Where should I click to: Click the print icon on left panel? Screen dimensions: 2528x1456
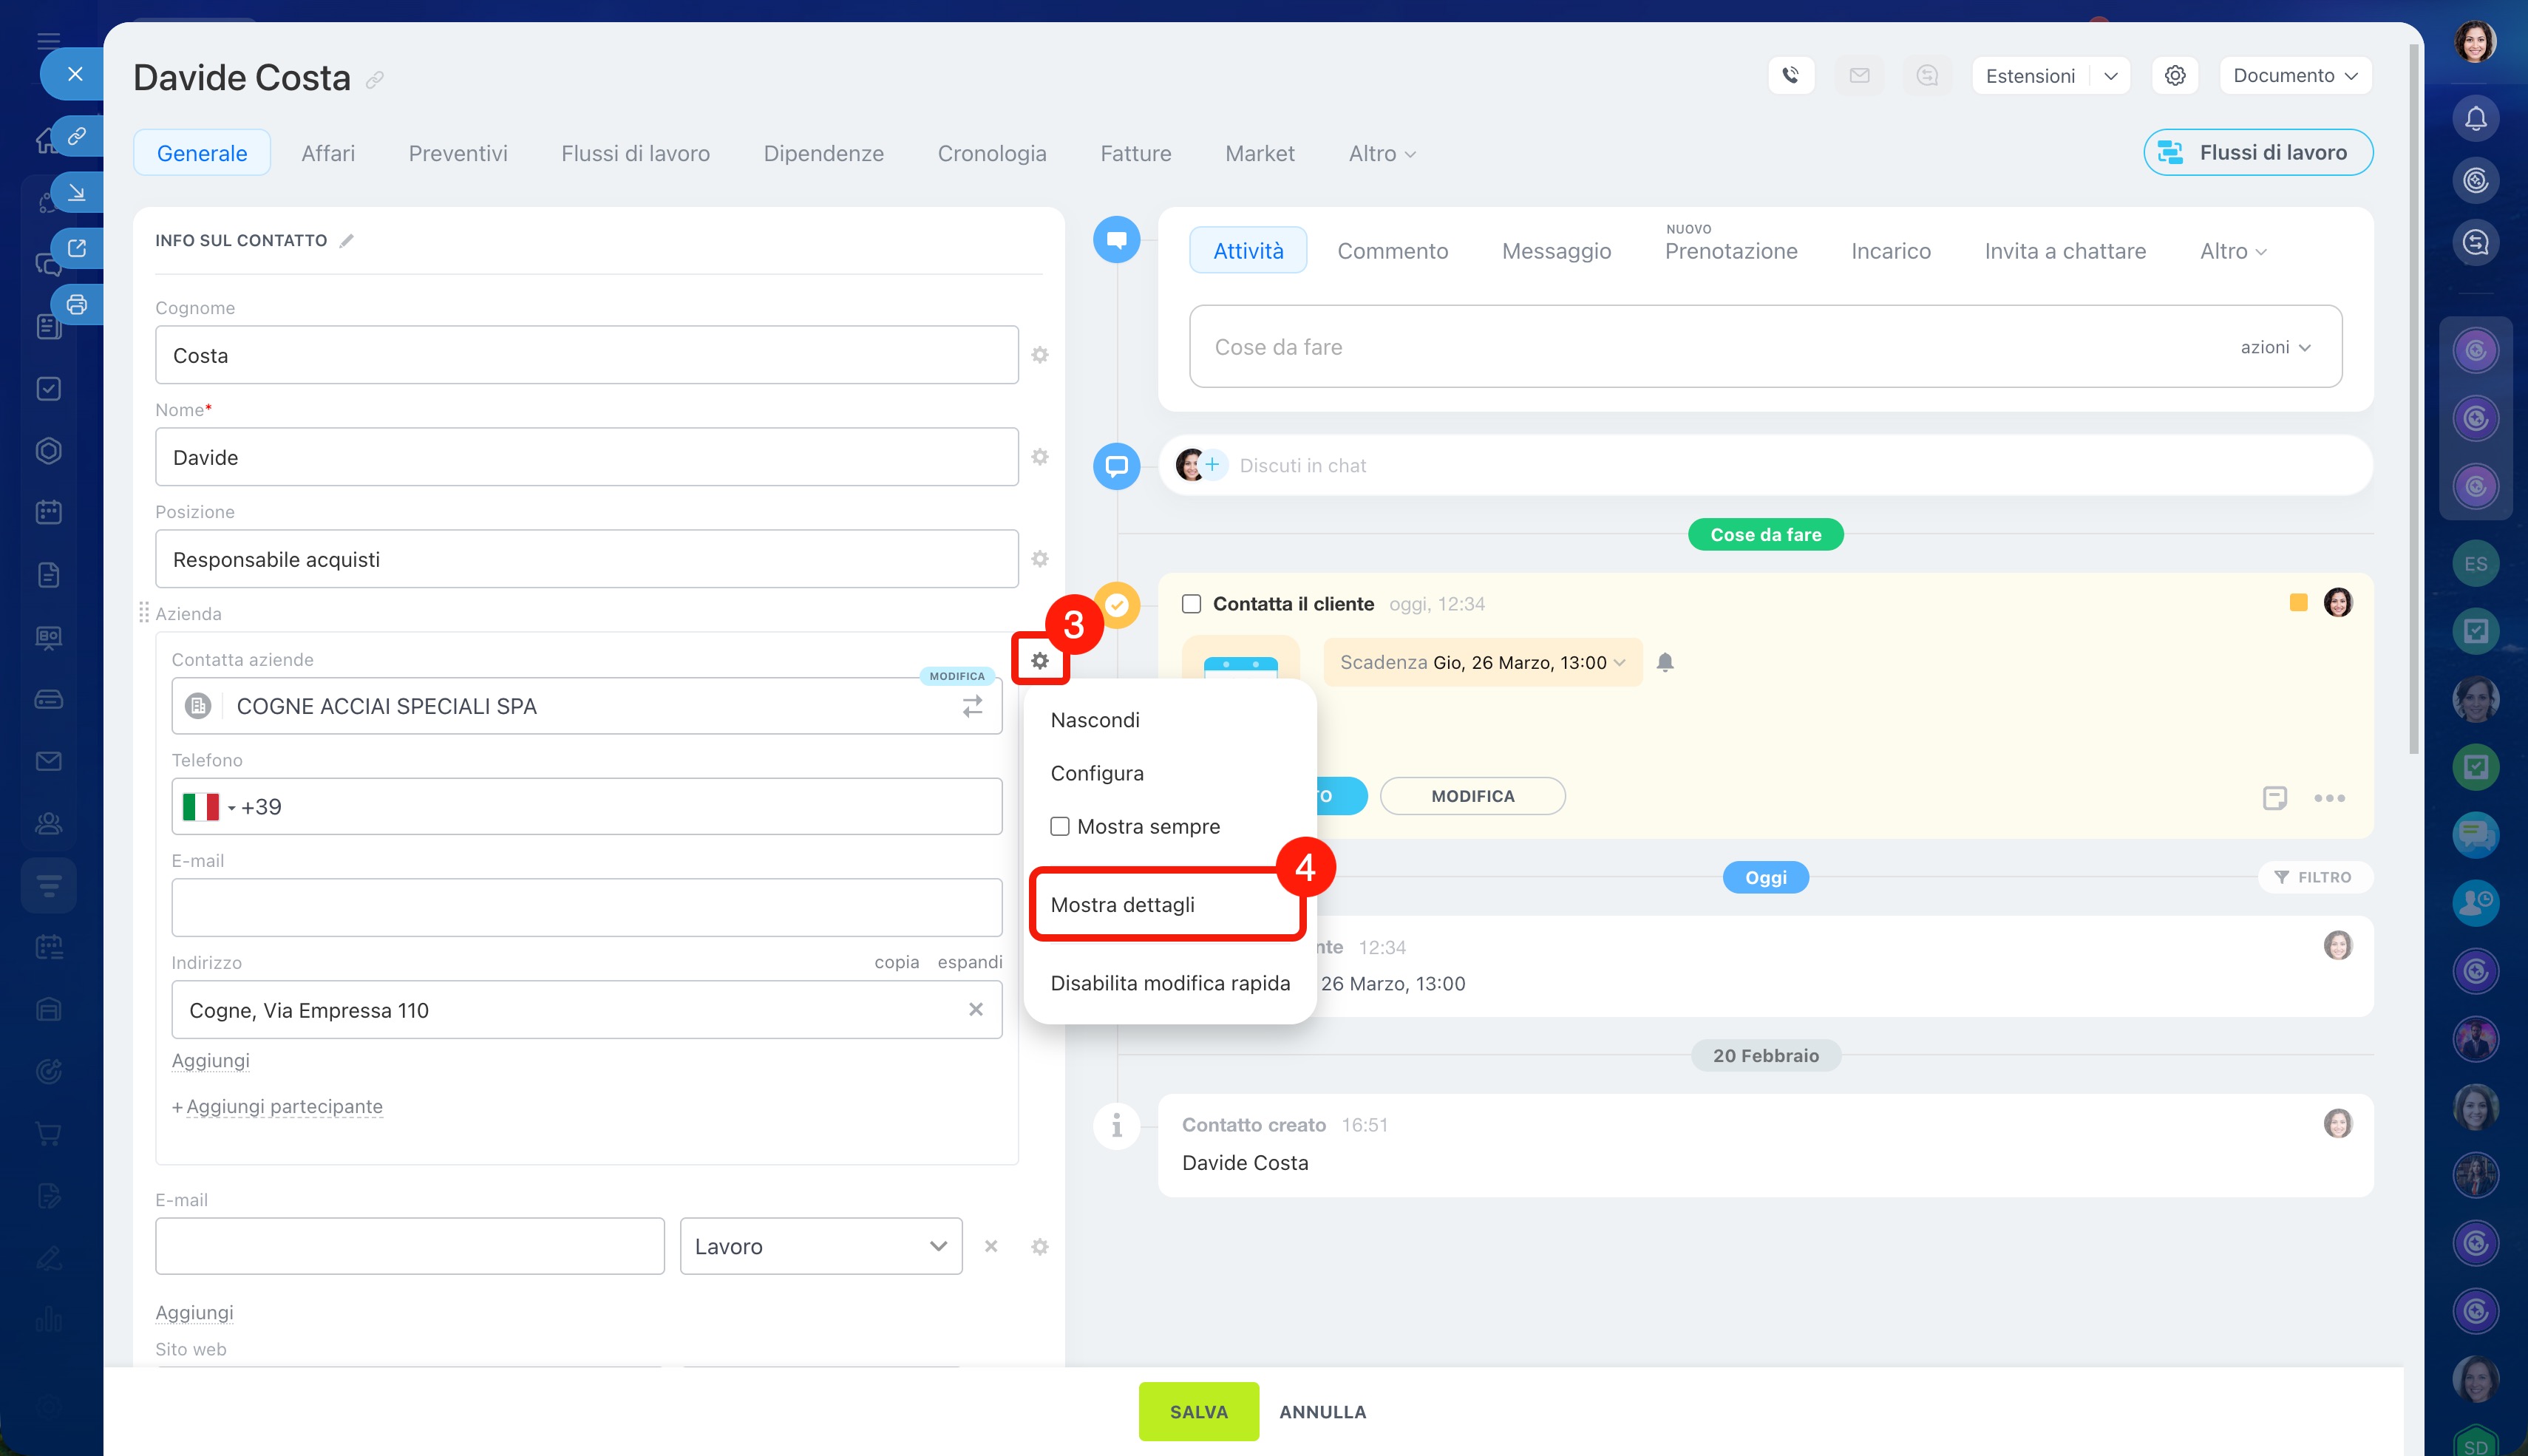point(77,305)
